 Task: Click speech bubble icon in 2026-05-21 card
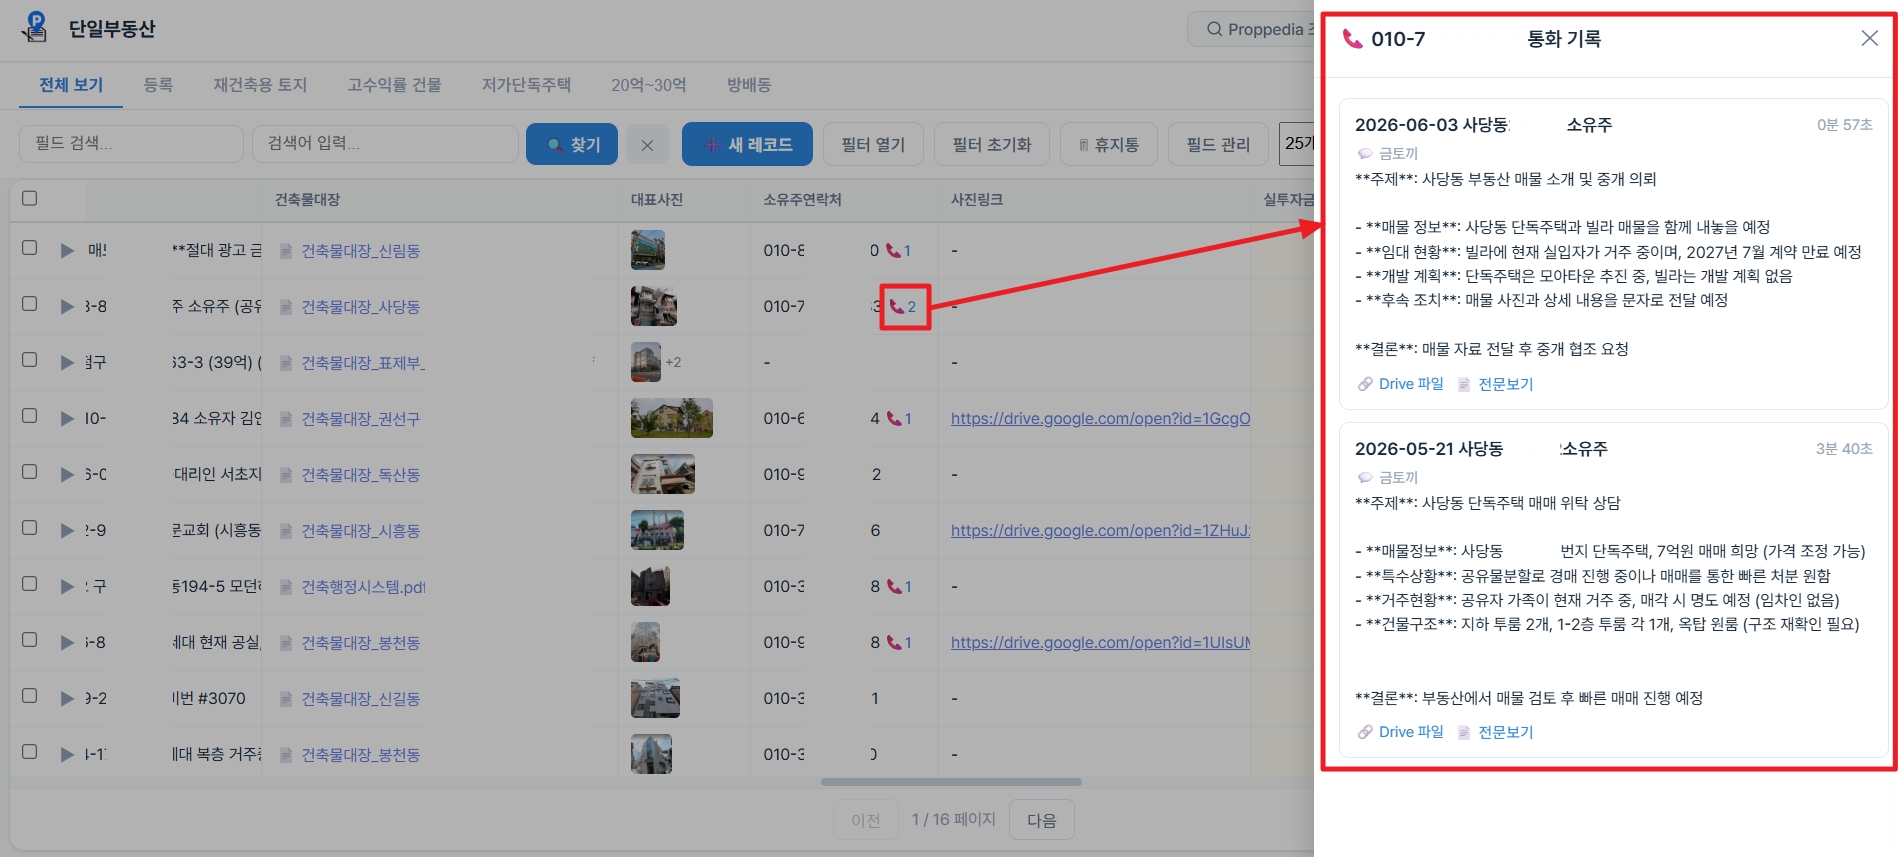point(1365,478)
